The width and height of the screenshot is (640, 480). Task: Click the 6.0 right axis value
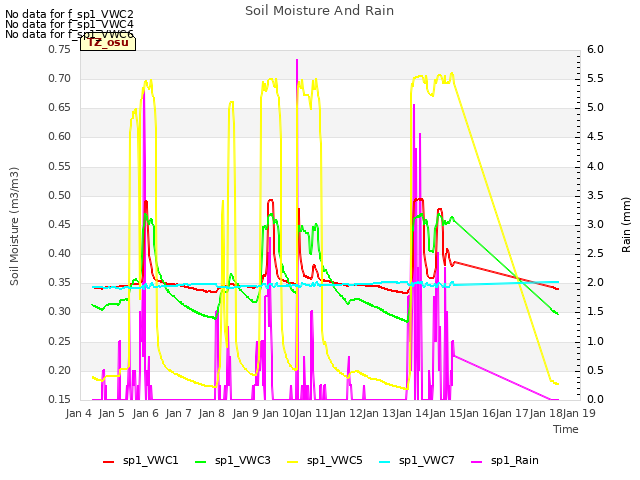coord(595,49)
